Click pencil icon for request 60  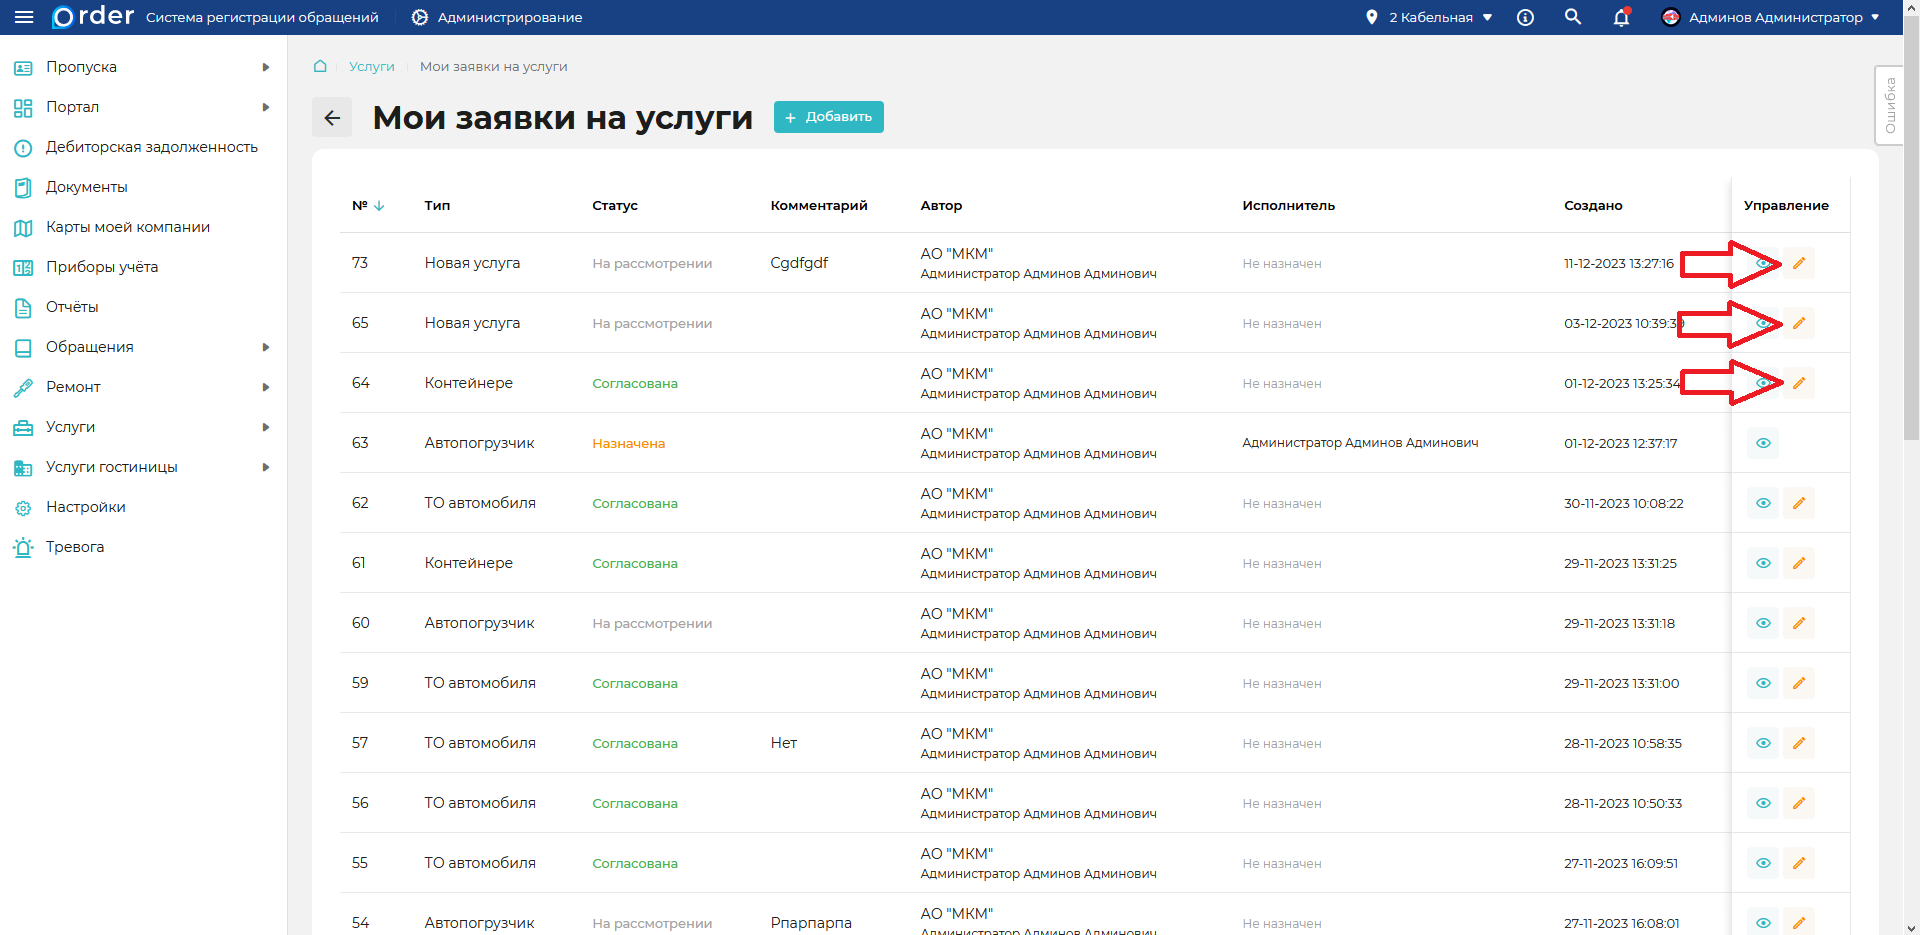(x=1798, y=623)
